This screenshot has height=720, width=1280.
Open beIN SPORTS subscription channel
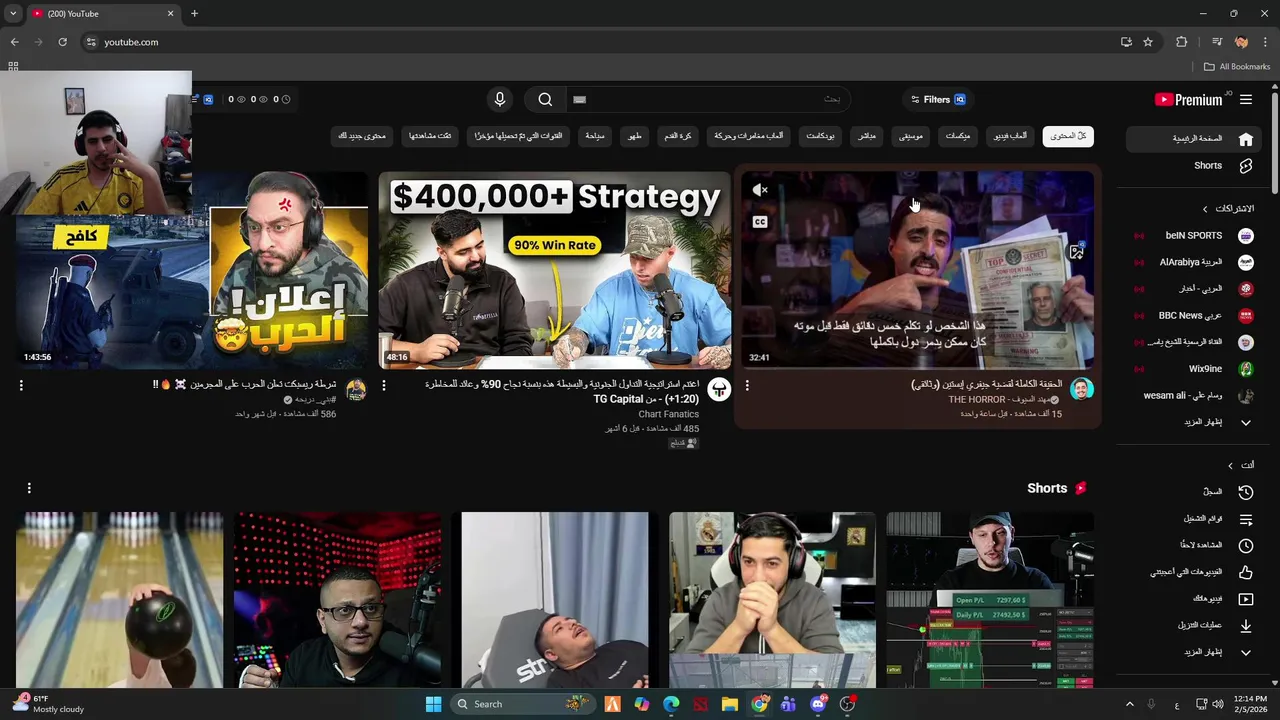[1195, 236]
